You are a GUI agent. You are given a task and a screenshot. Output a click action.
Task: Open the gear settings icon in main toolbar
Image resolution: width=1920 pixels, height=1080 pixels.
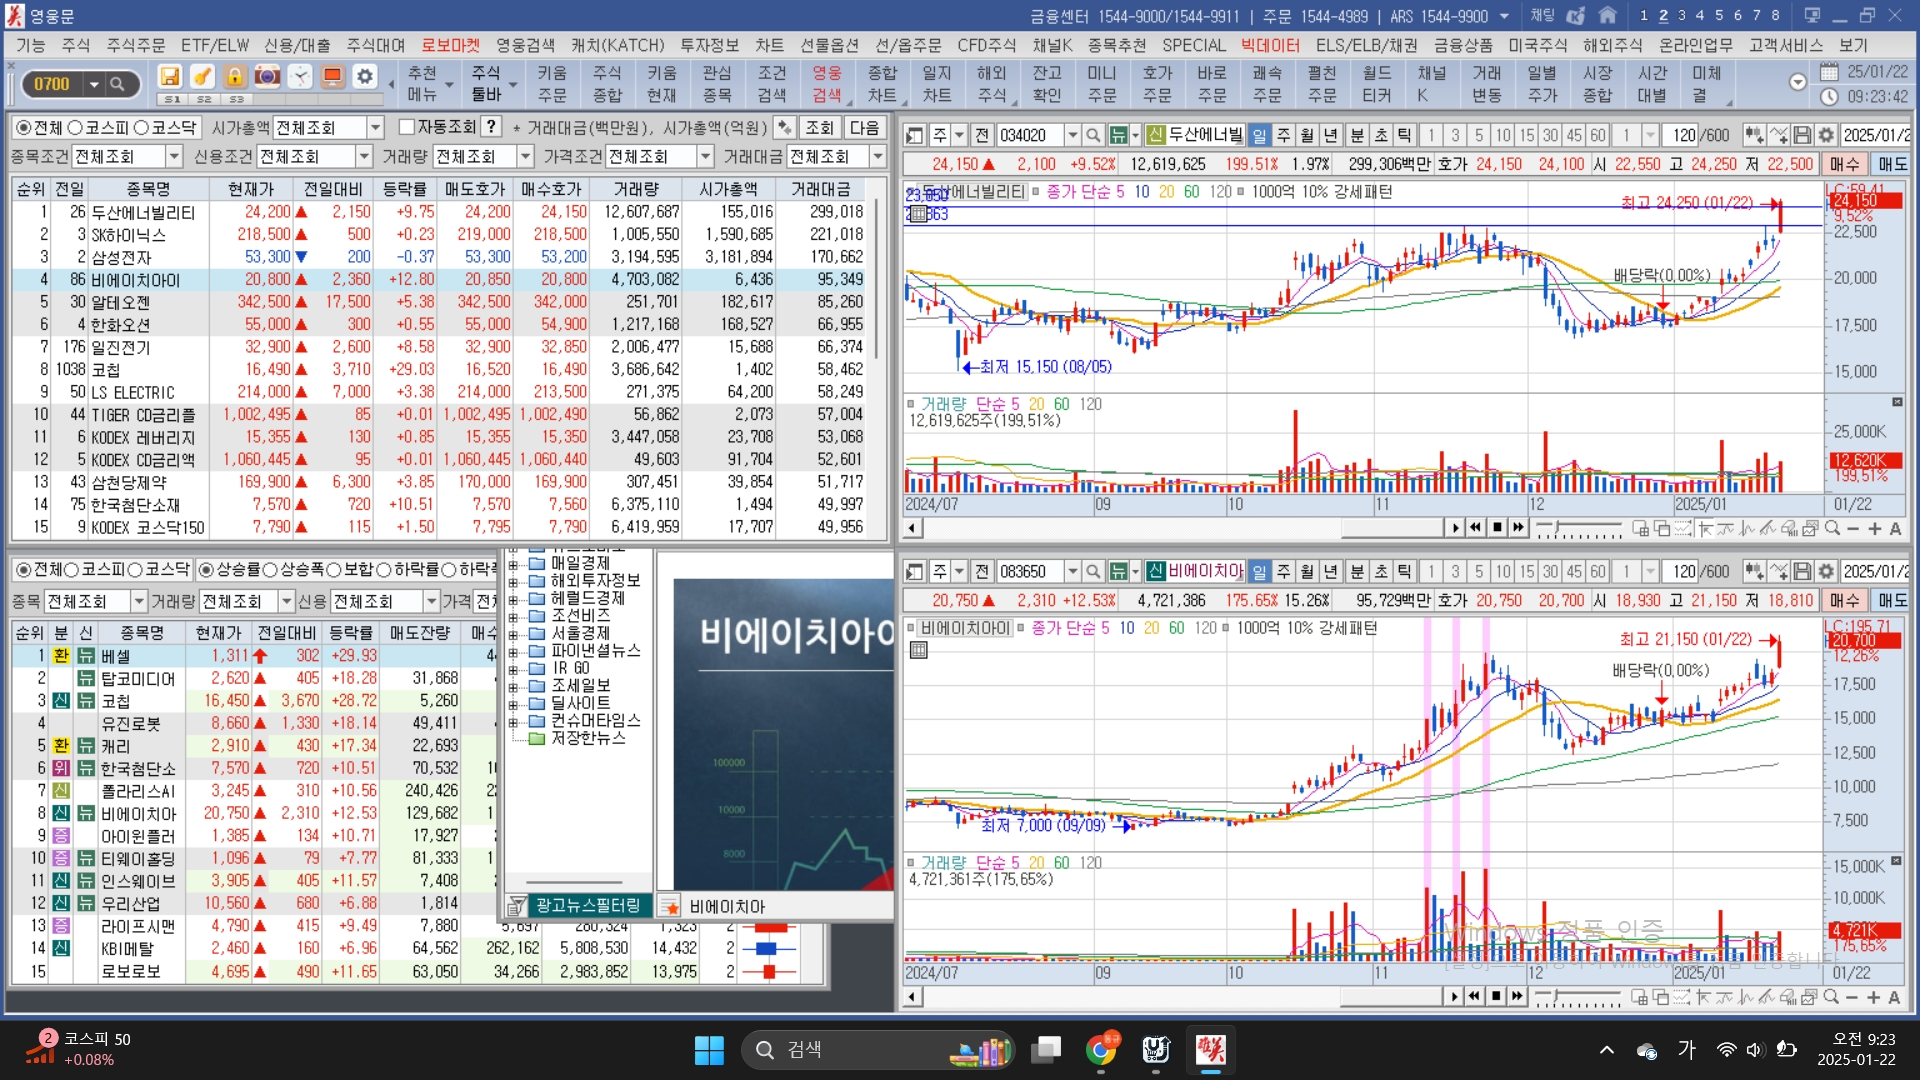(x=365, y=77)
